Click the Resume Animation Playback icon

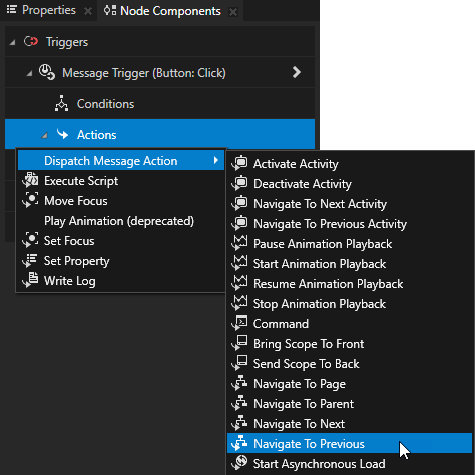(240, 283)
